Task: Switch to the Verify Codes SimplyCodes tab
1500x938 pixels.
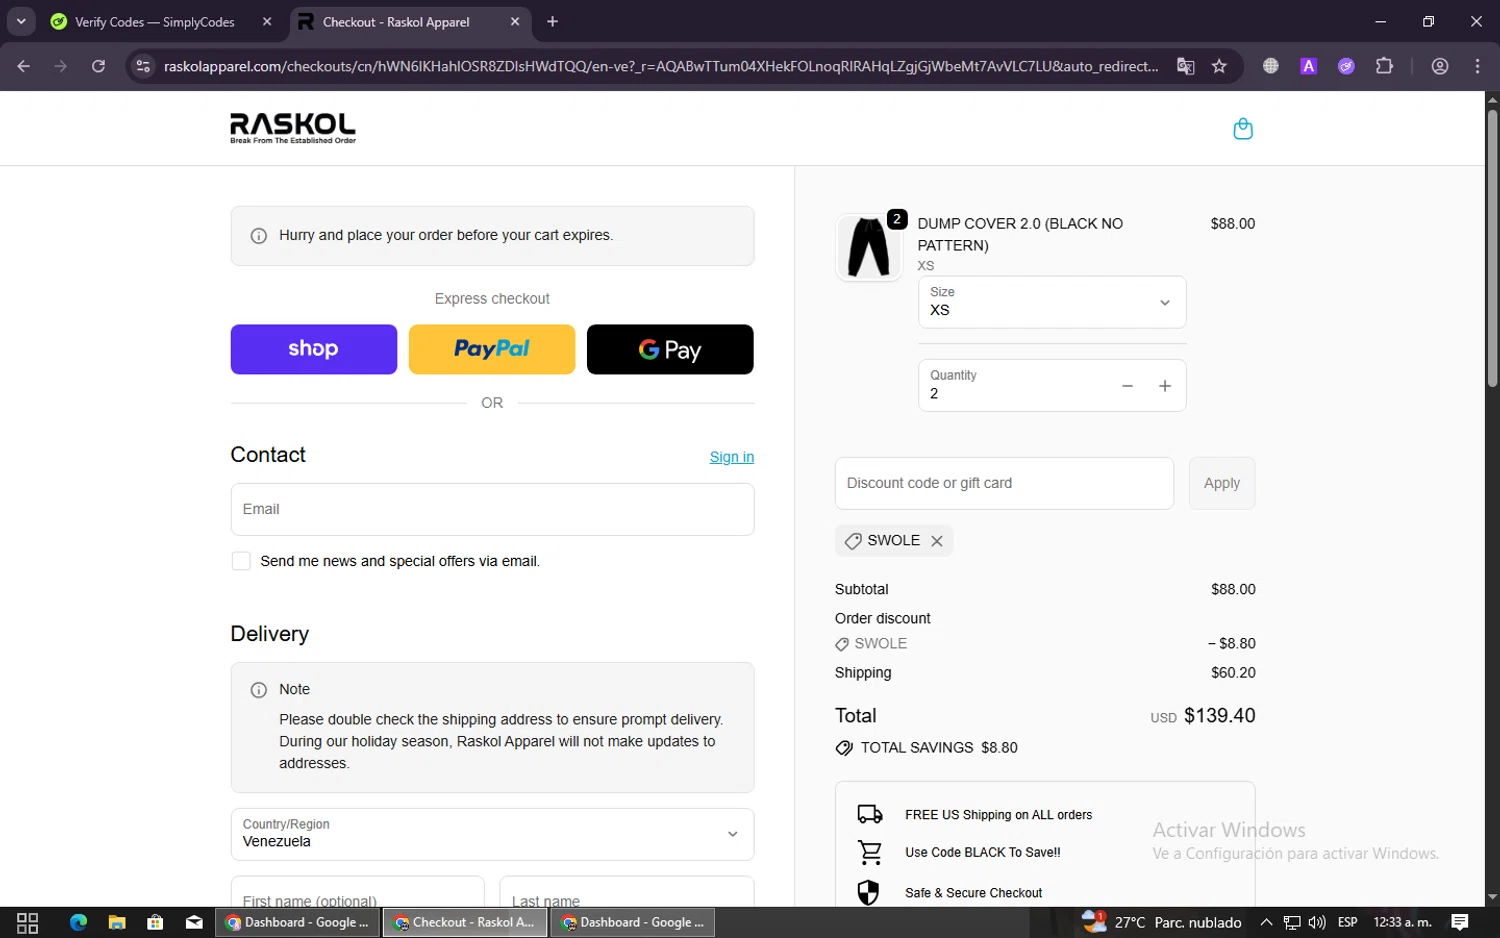Action: point(155,22)
